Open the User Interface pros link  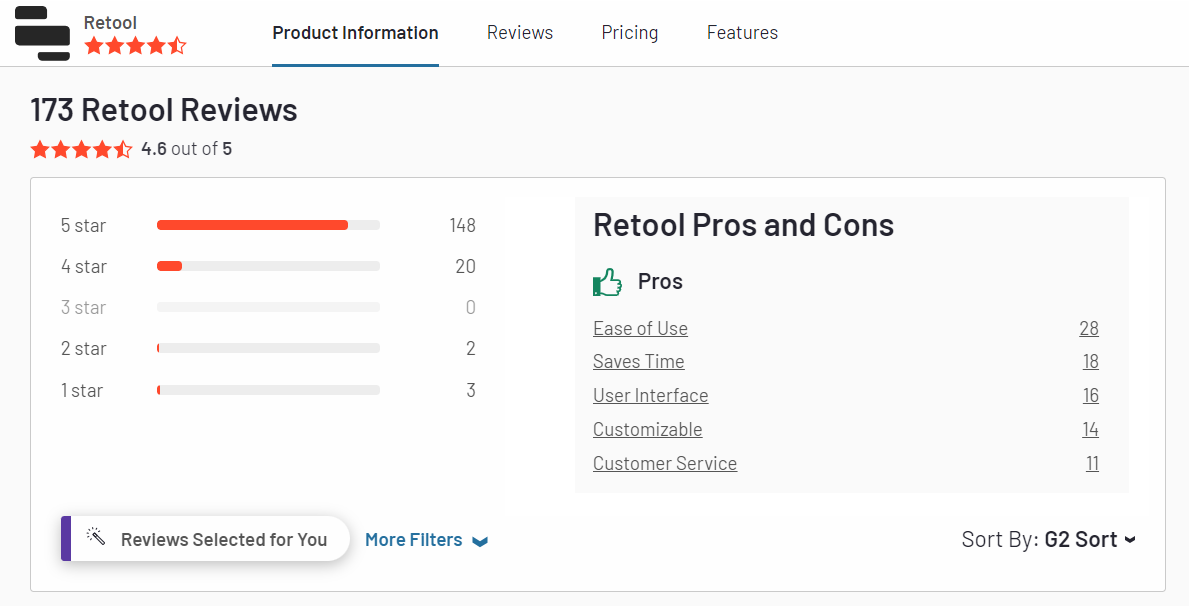pos(650,396)
